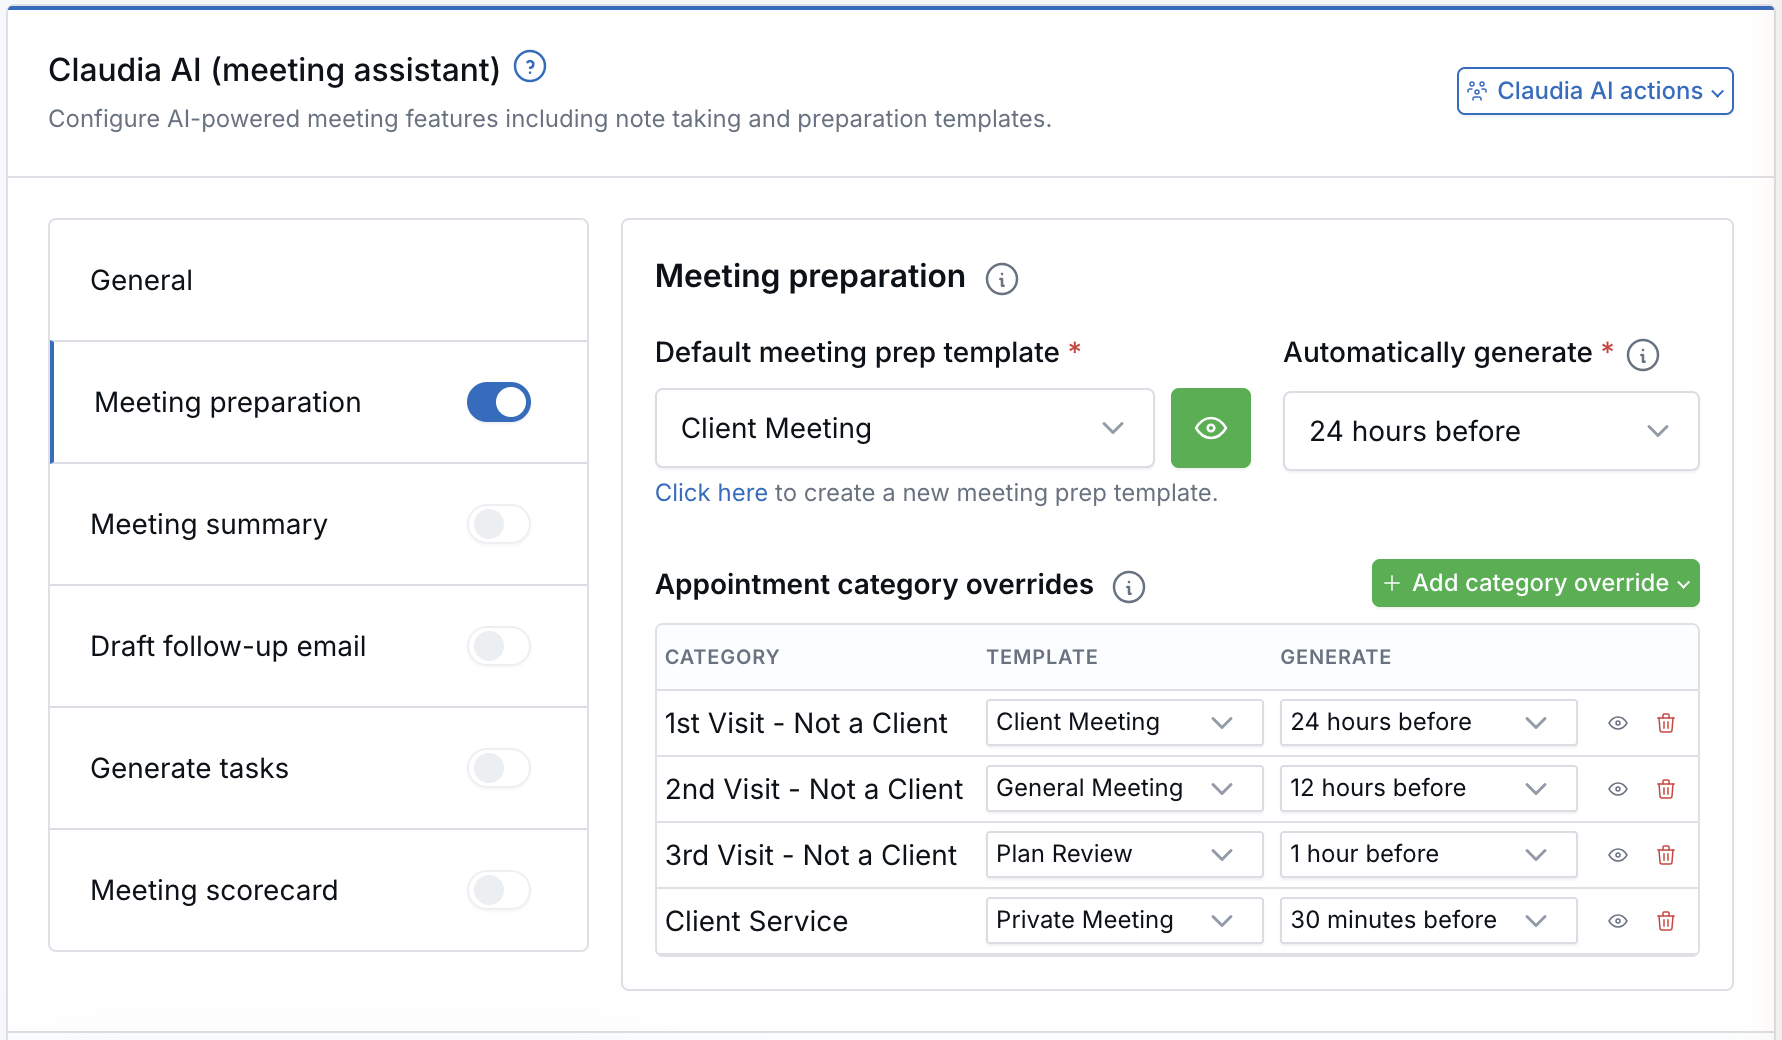Preview 2nd Visit - Not a Client override
This screenshot has height=1040, width=1782.
coord(1617,789)
